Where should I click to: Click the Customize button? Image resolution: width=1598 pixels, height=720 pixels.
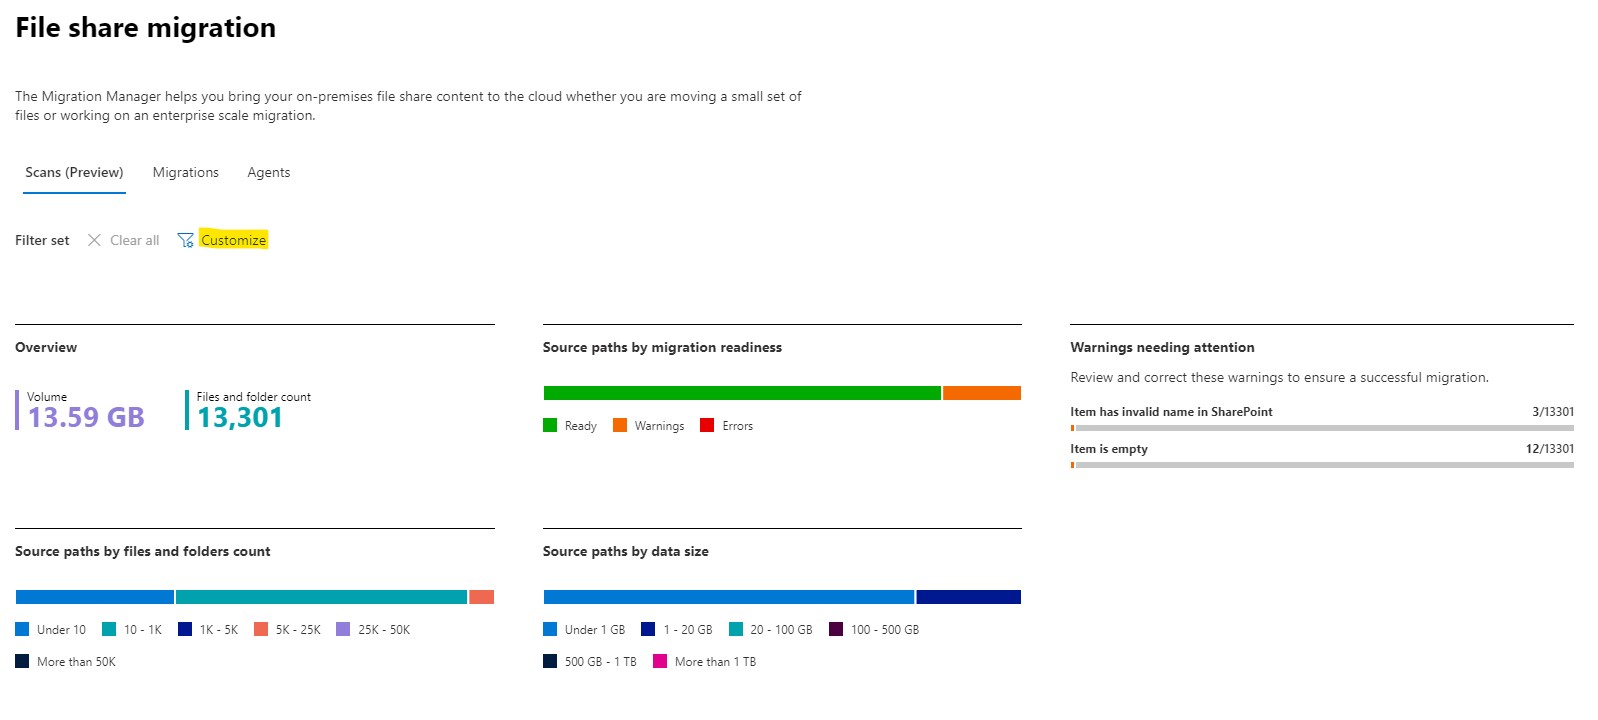(234, 240)
